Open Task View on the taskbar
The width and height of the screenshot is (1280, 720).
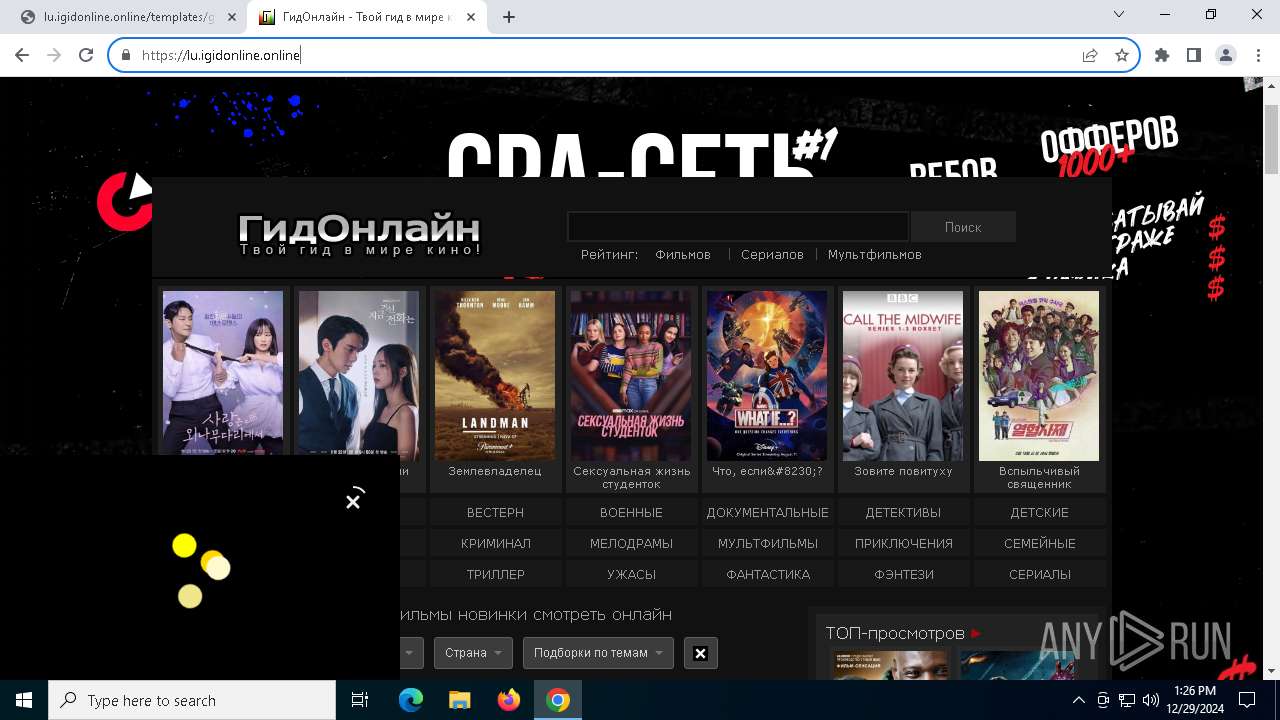click(360, 700)
